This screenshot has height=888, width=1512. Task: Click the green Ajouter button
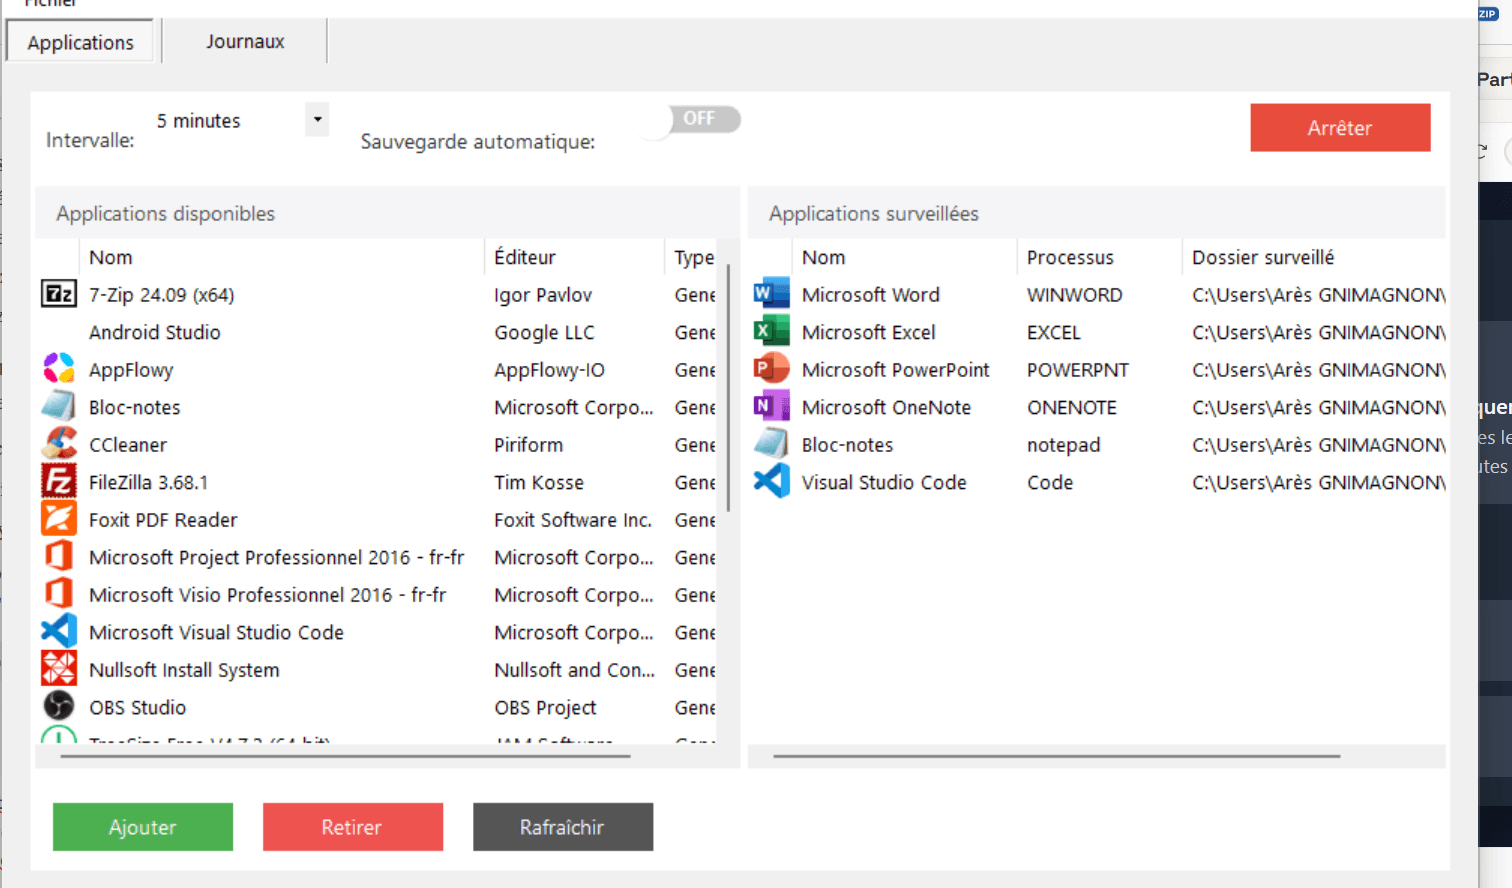[x=143, y=827]
